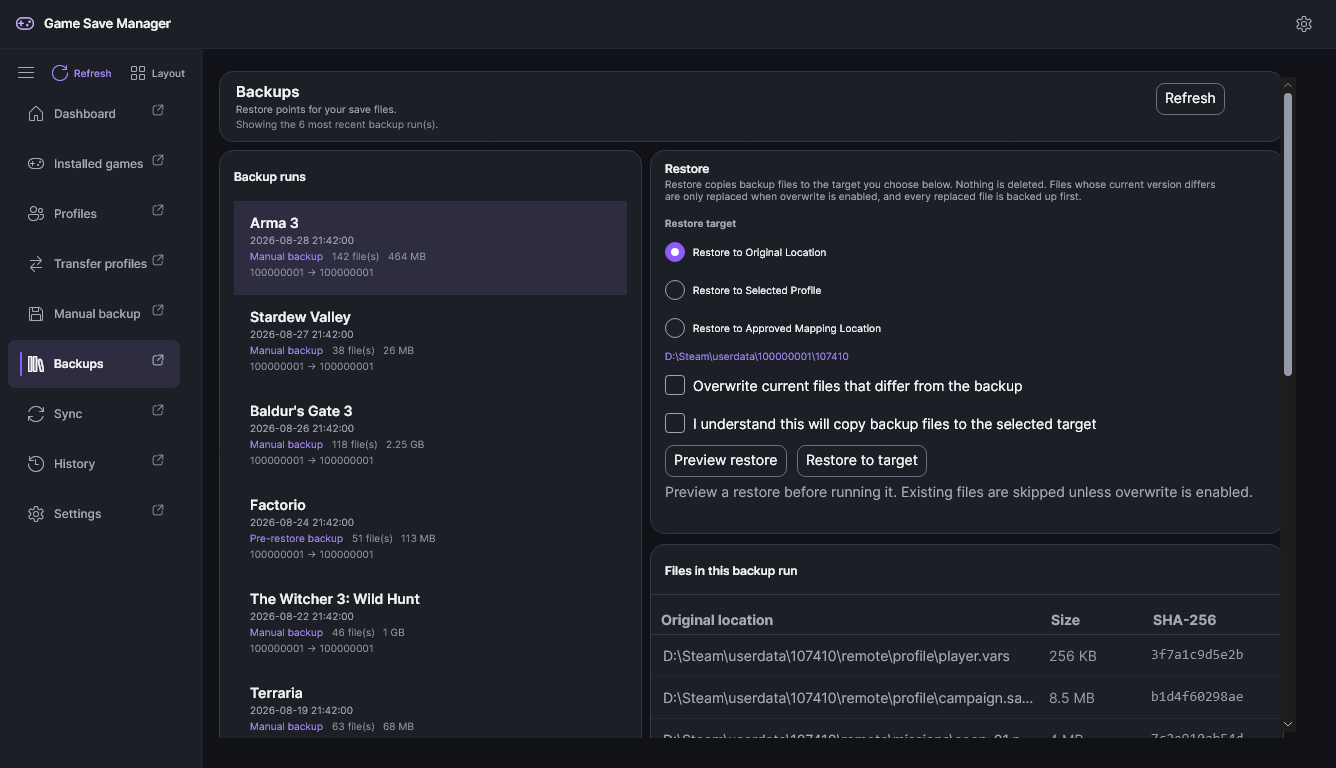Viewport: 1336px width, 768px height.
Task: Click the SHA-256 column header
Action: pyautogui.click(x=1184, y=620)
